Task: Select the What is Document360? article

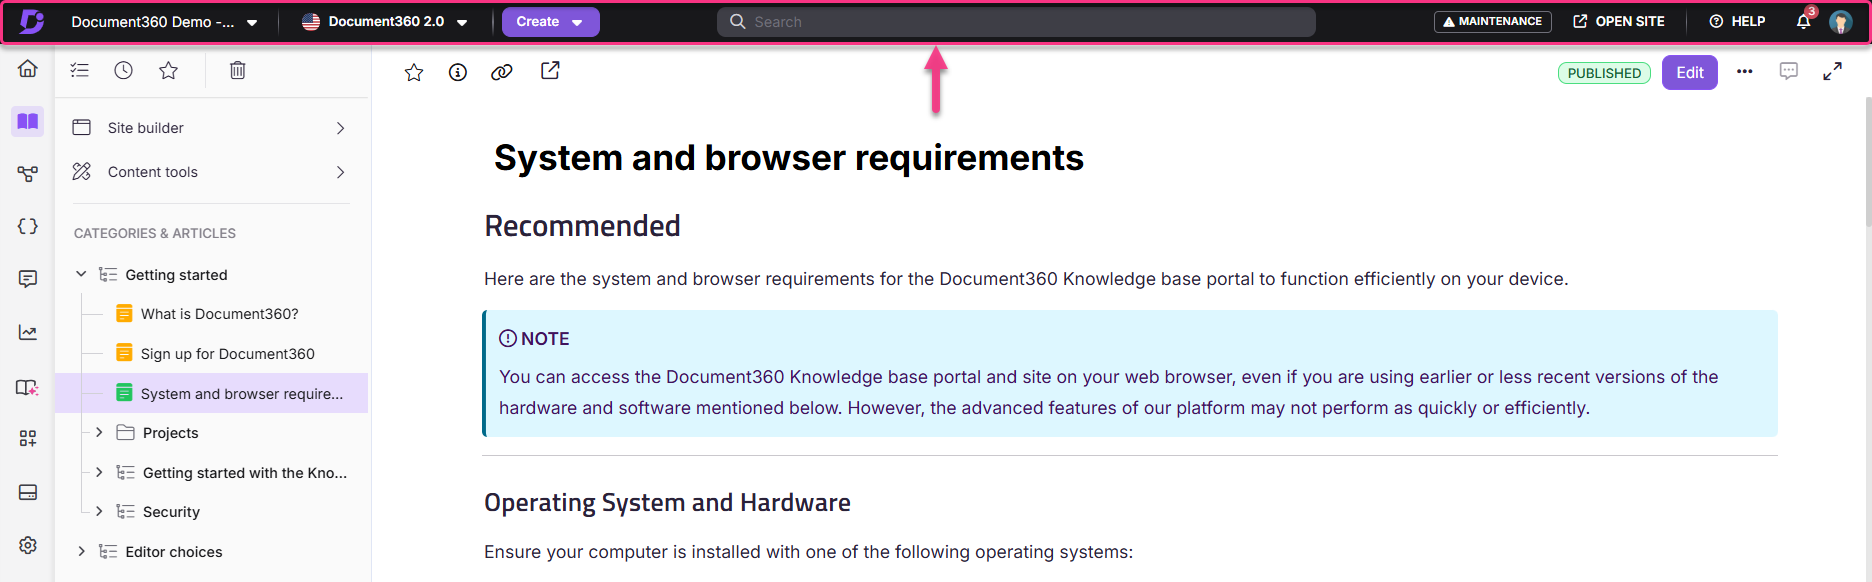Action: (x=220, y=314)
